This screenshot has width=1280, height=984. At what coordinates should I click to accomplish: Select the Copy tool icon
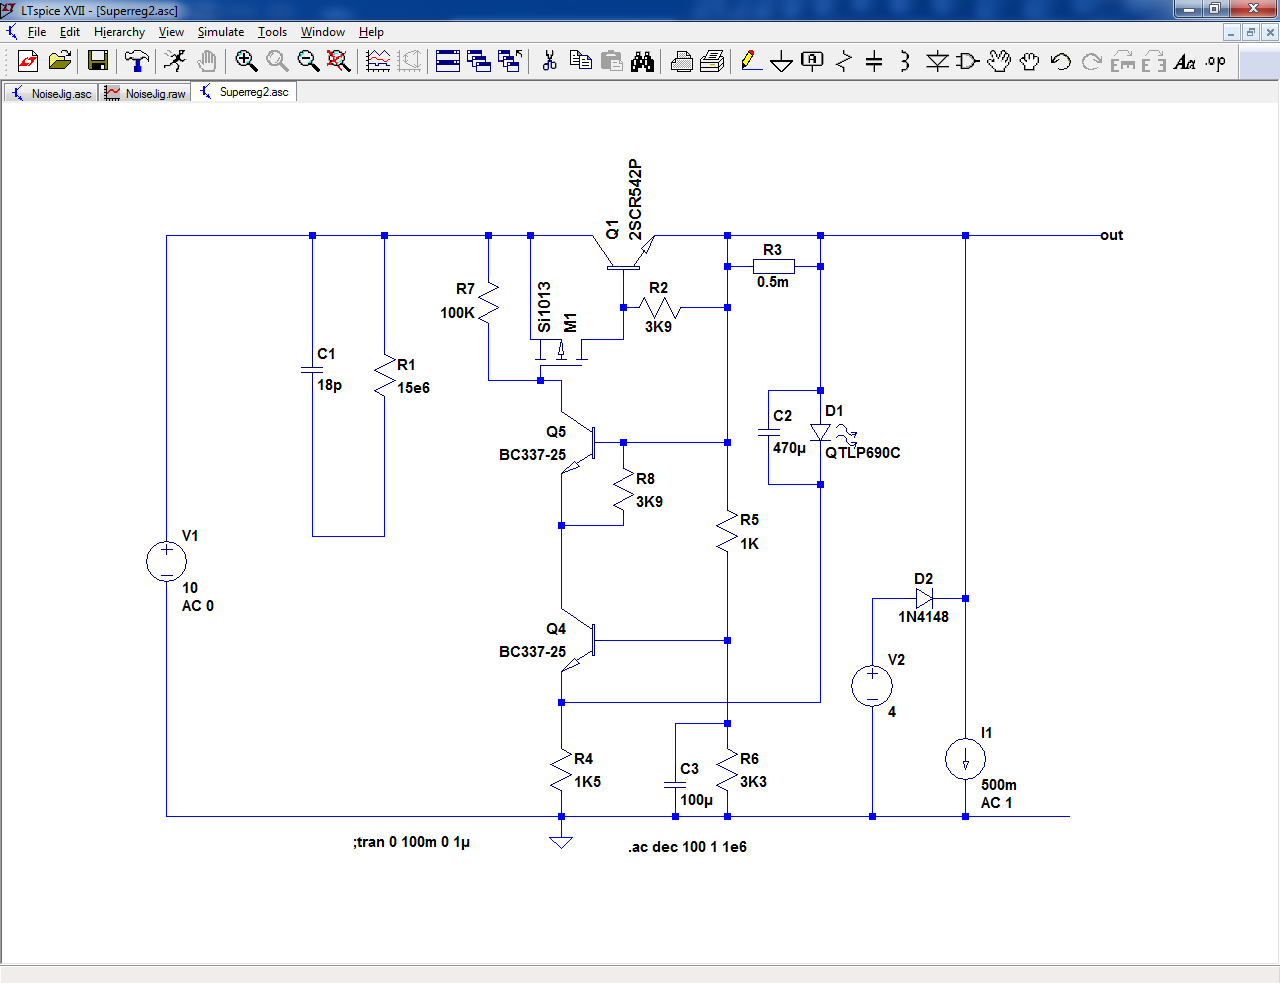(580, 62)
